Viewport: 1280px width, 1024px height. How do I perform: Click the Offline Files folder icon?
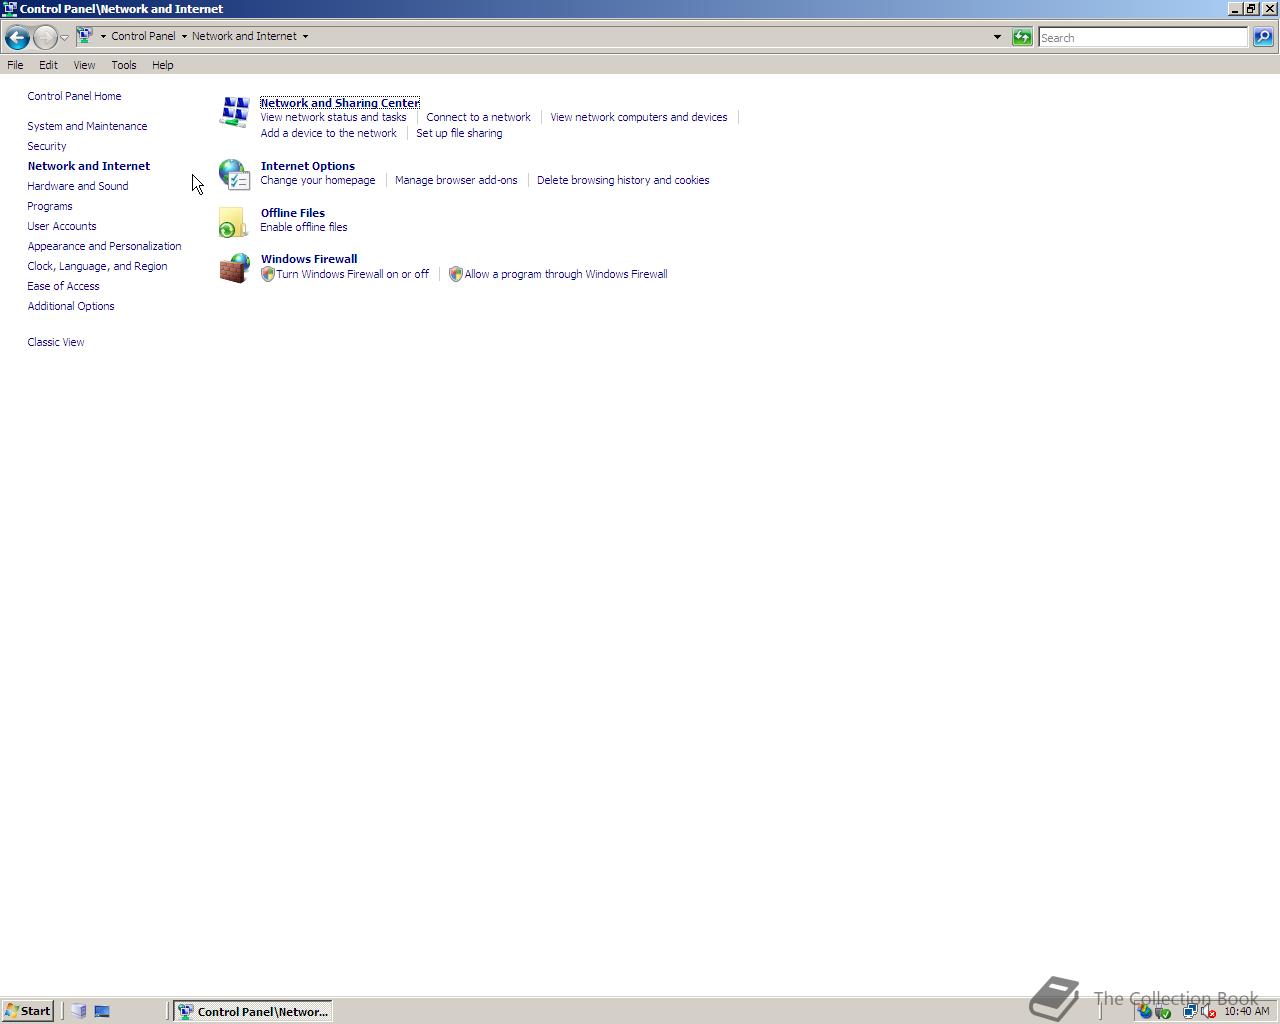(x=232, y=222)
